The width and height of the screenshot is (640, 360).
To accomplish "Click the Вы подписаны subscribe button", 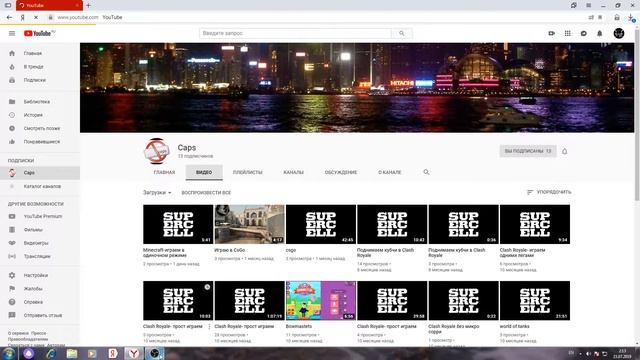I will click(x=528, y=151).
